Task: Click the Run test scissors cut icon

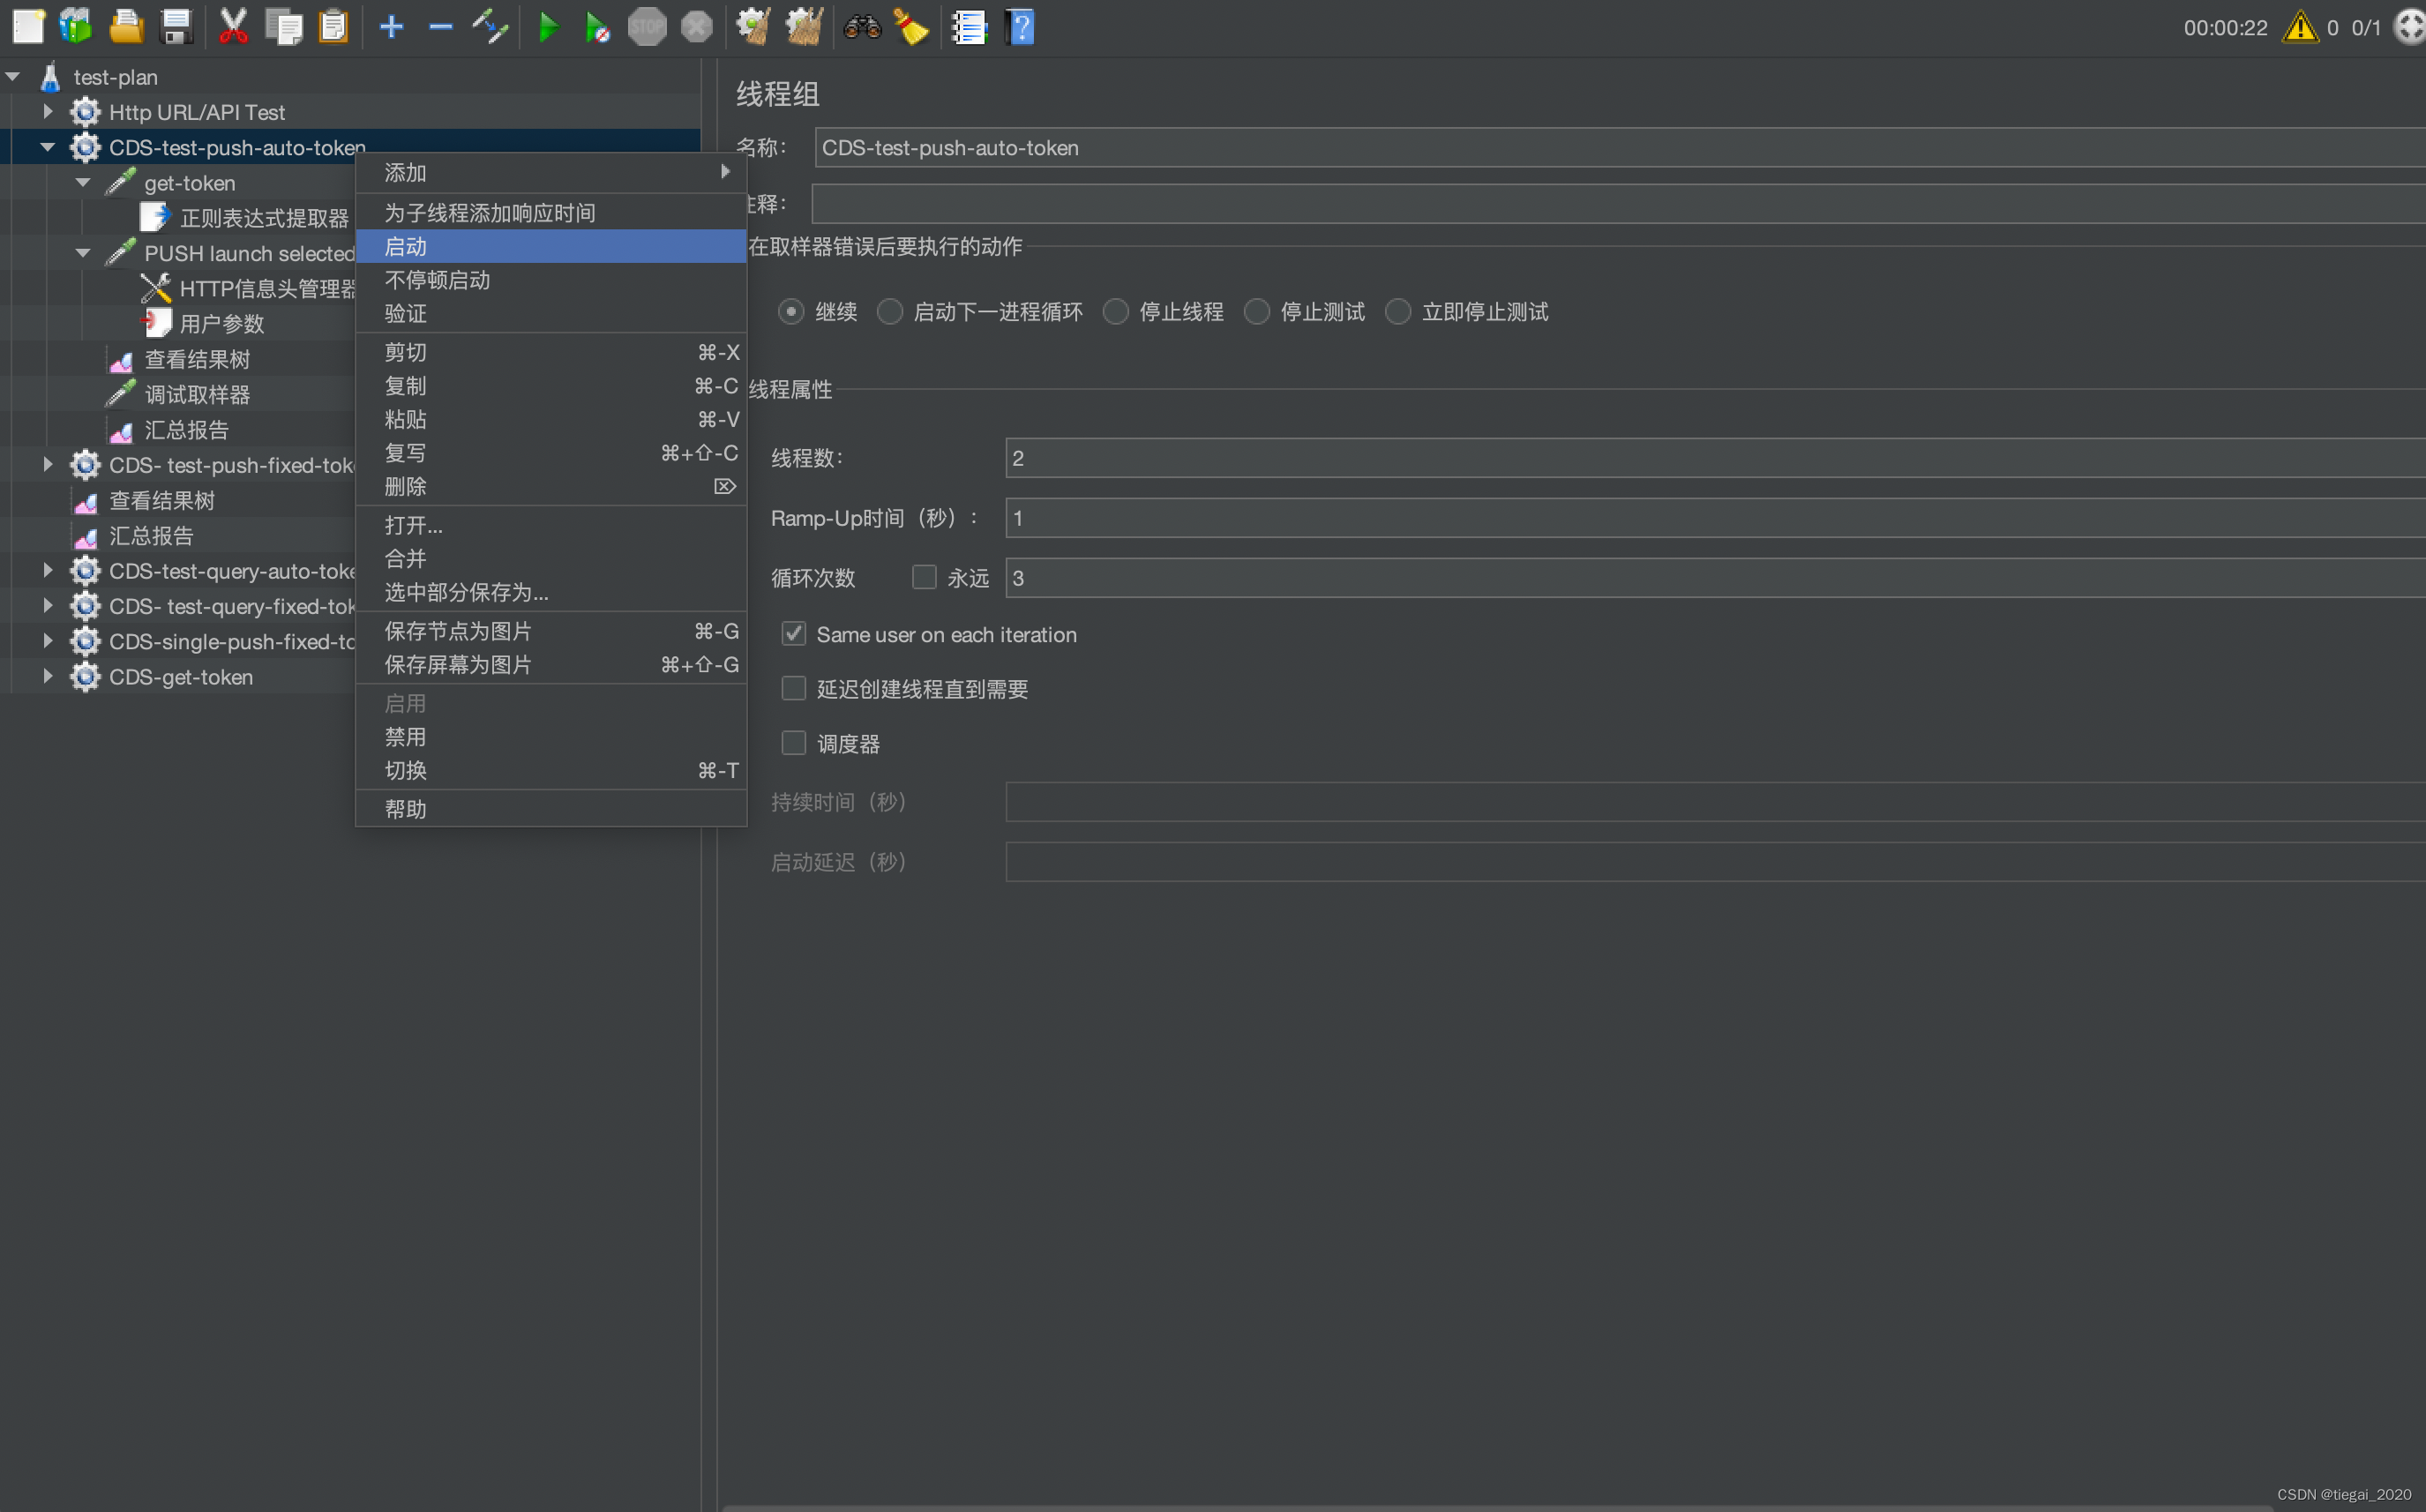Action: pos(230,25)
